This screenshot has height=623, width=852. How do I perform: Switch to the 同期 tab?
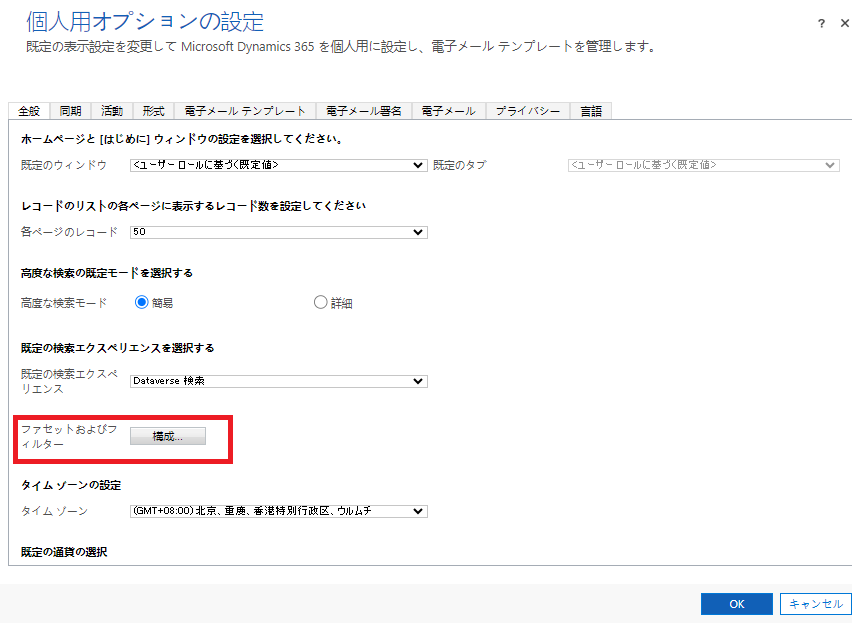pos(69,110)
